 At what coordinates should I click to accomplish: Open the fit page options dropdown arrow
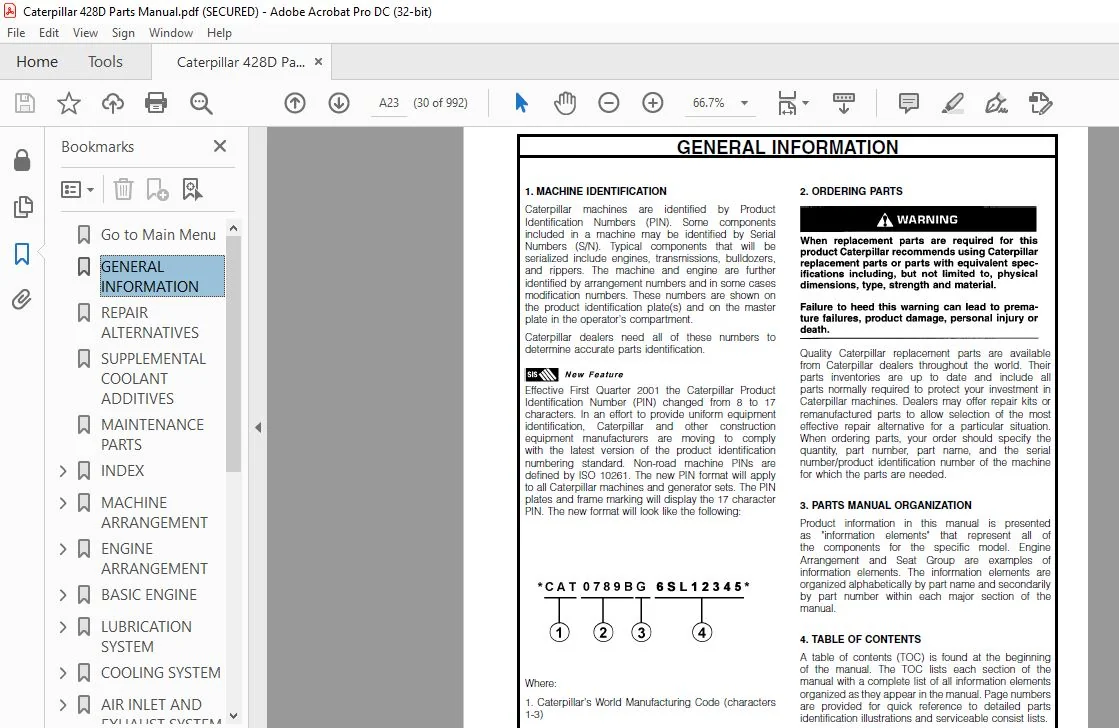(806, 103)
